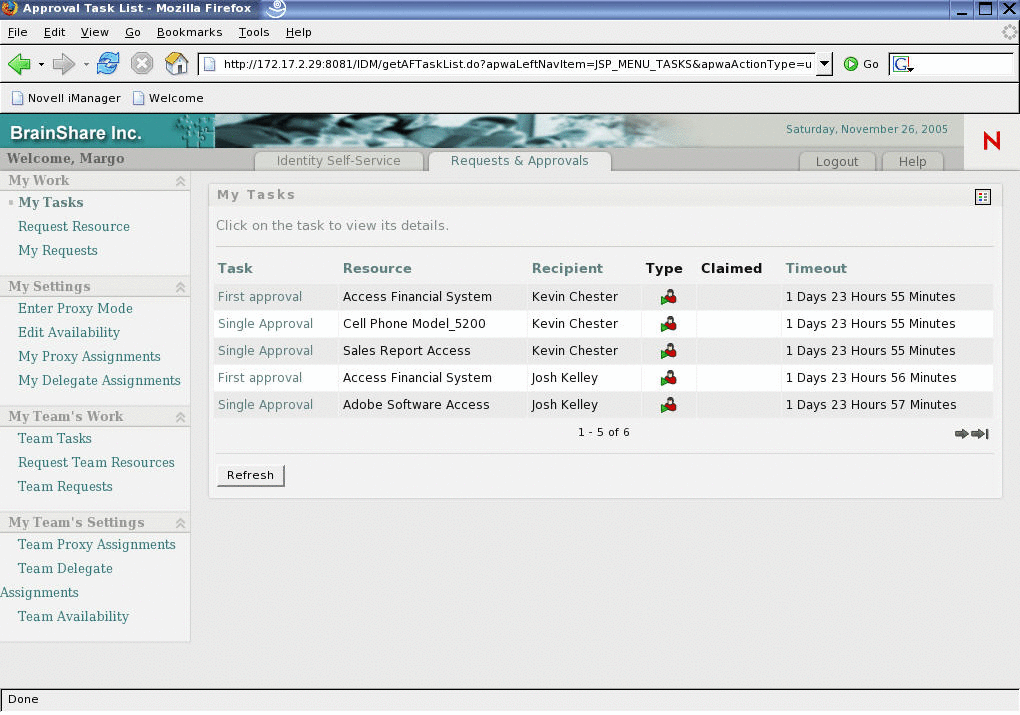Open Team Tasks link
The width and height of the screenshot is (1020, 715).
pyautogui.click(x=55, y=438)
